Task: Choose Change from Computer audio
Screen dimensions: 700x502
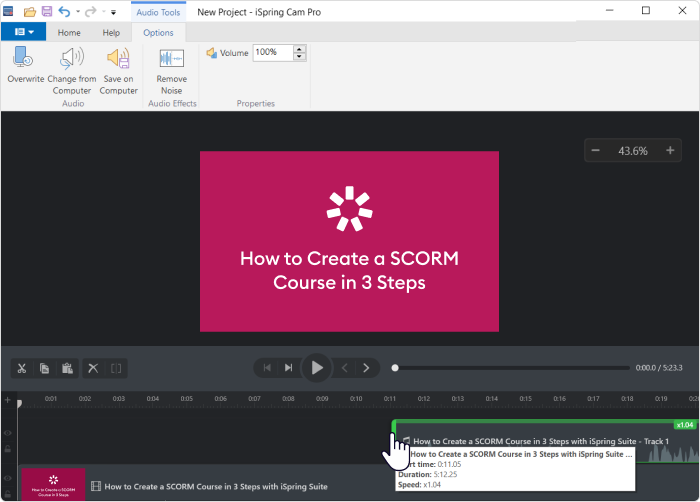Action: 72,71
